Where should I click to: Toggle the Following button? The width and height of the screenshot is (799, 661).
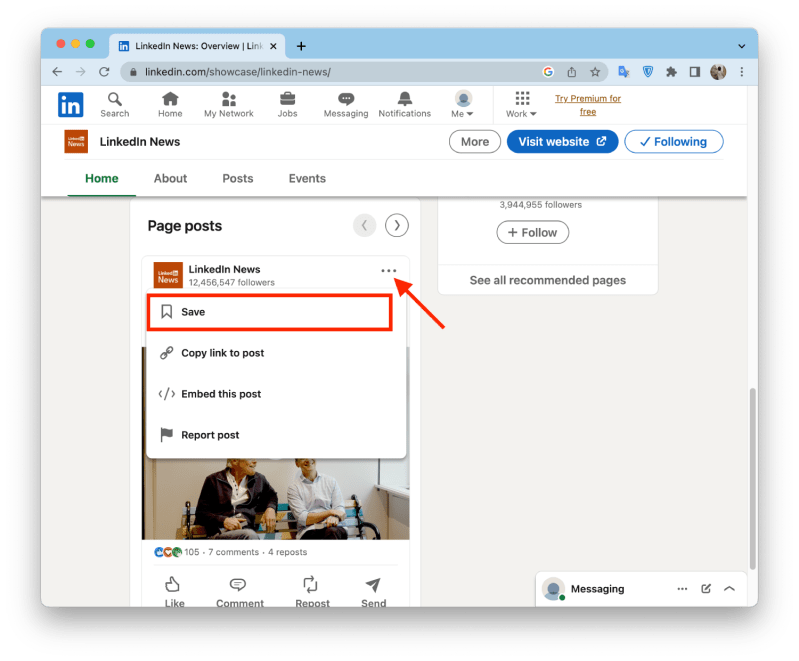pos(673,142)
